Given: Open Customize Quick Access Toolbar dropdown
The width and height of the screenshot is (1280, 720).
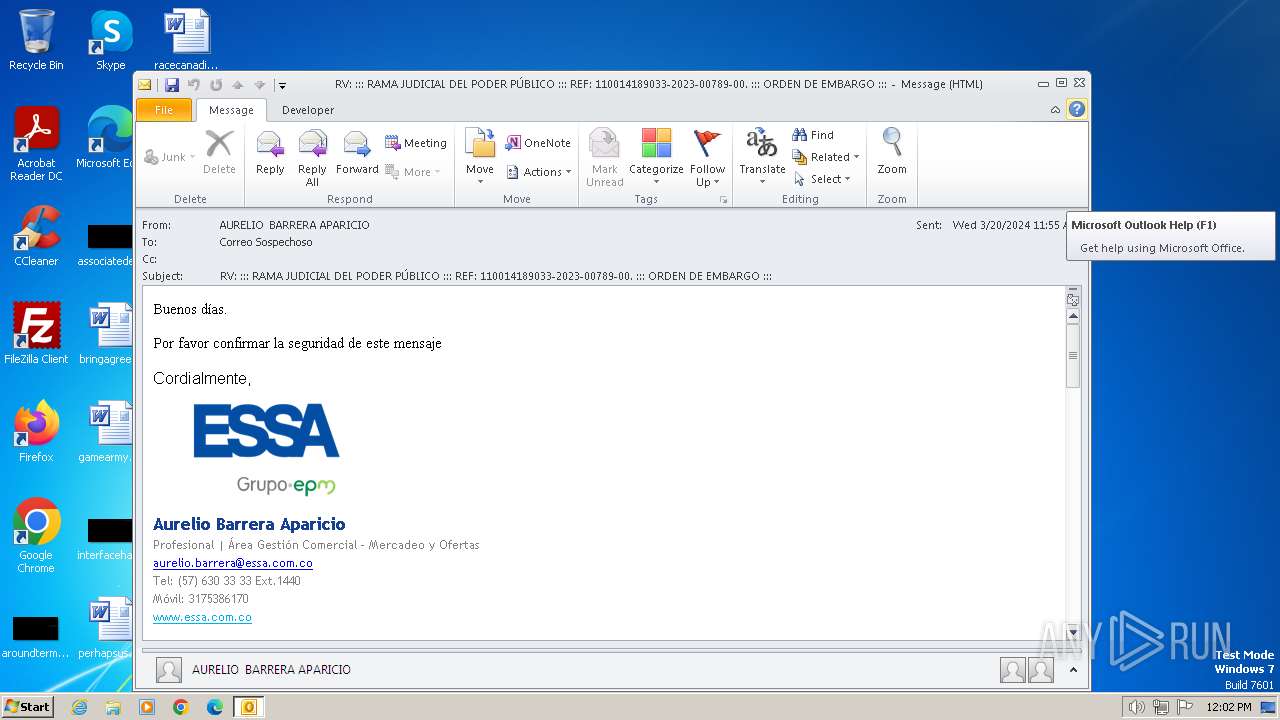Looking at the screenshot, I should click(x=282, y=85).
